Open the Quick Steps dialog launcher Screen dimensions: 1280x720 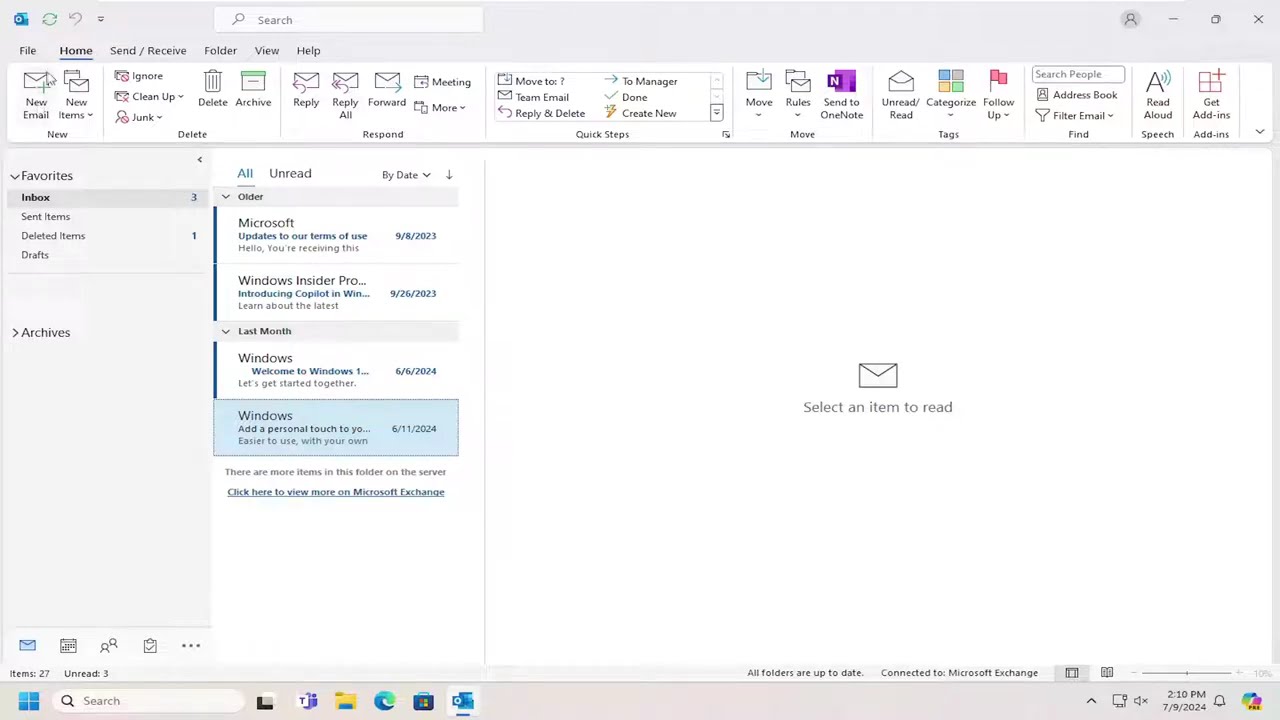coord(725,134)
